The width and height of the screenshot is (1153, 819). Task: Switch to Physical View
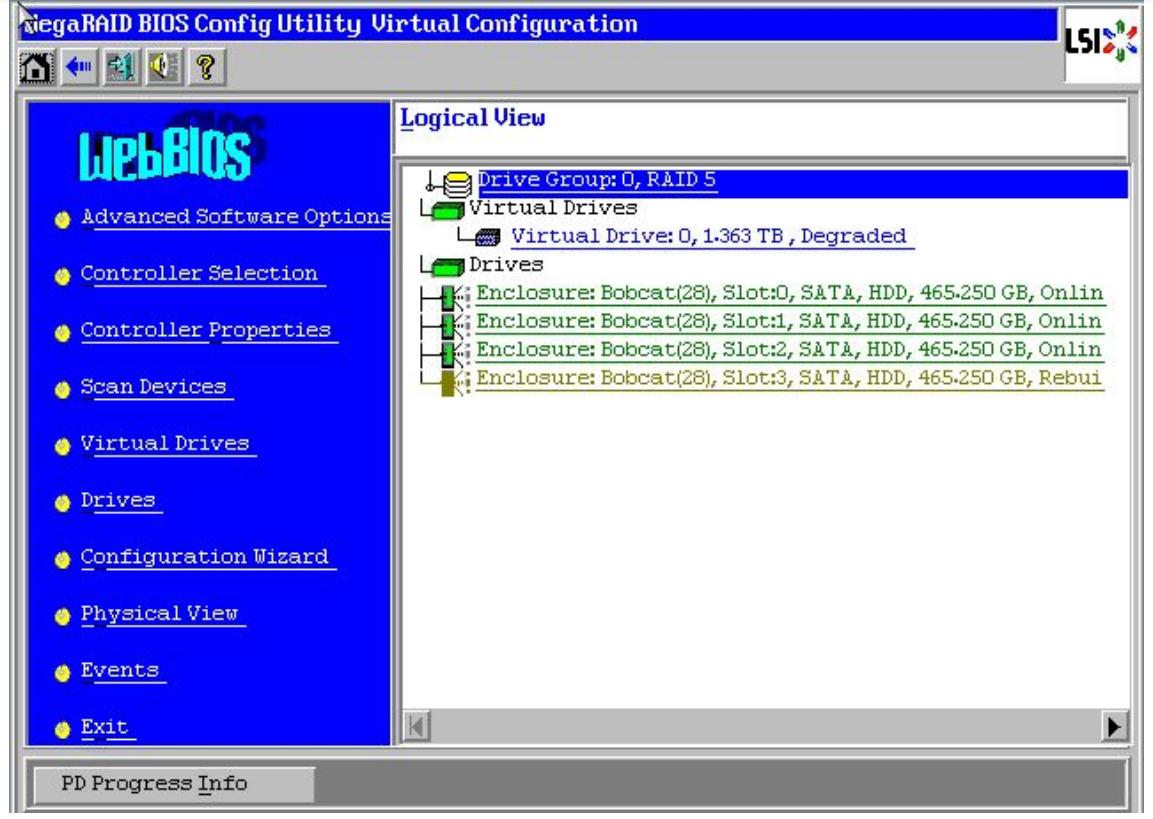(x=160, y=613)
